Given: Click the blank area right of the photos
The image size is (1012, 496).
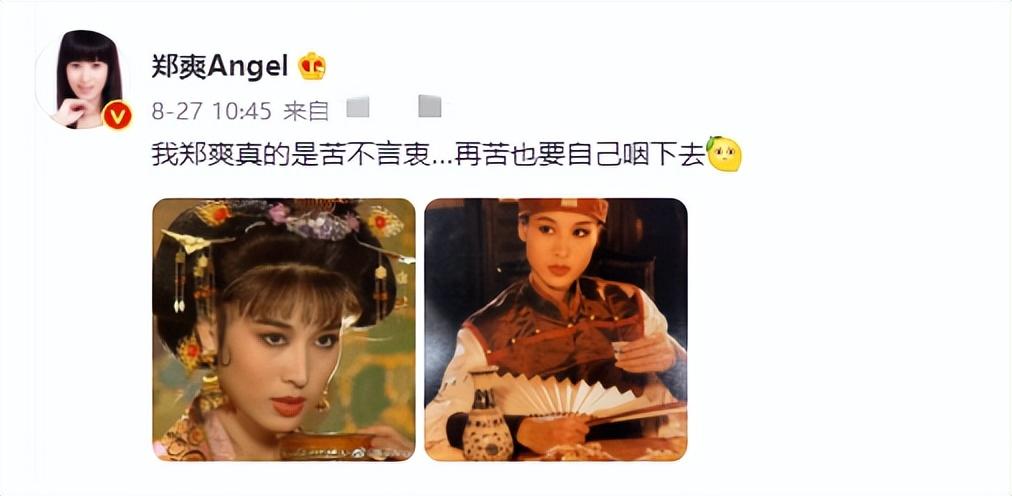Looking at the screenshot, I should (839, 330).
